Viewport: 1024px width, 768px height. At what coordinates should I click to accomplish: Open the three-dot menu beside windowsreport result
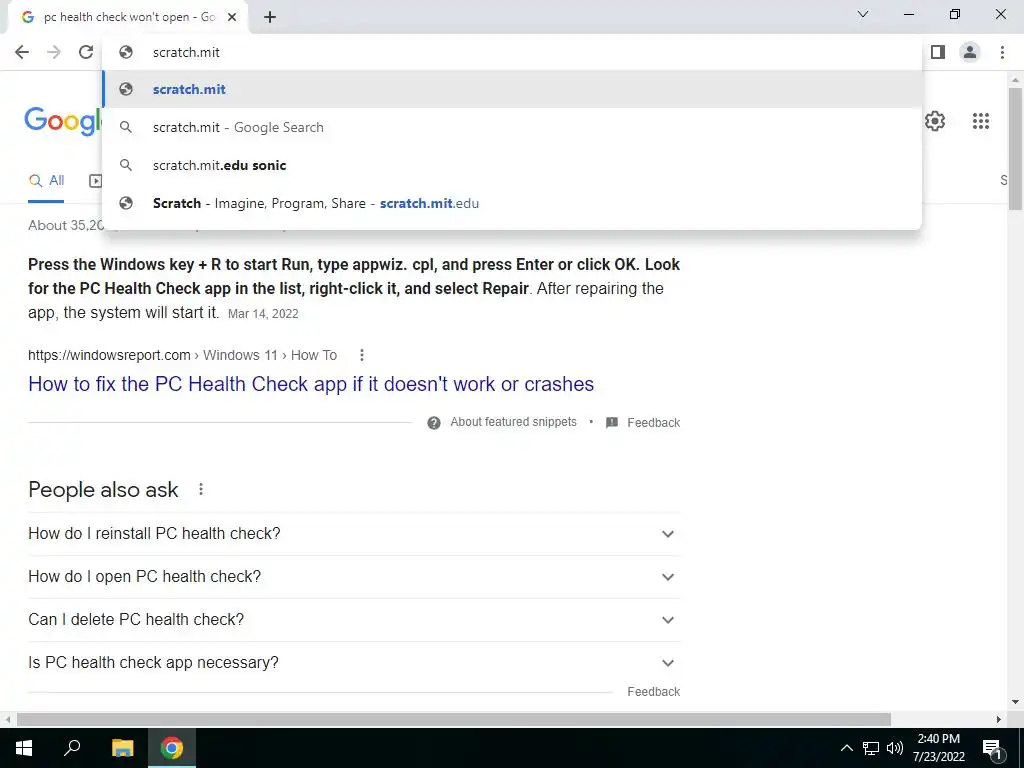[362, 355]
